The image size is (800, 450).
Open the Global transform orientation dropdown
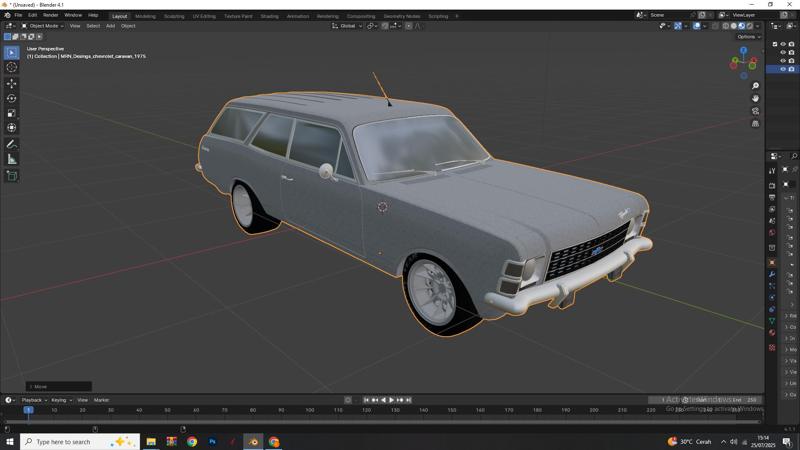click(348, 26)
